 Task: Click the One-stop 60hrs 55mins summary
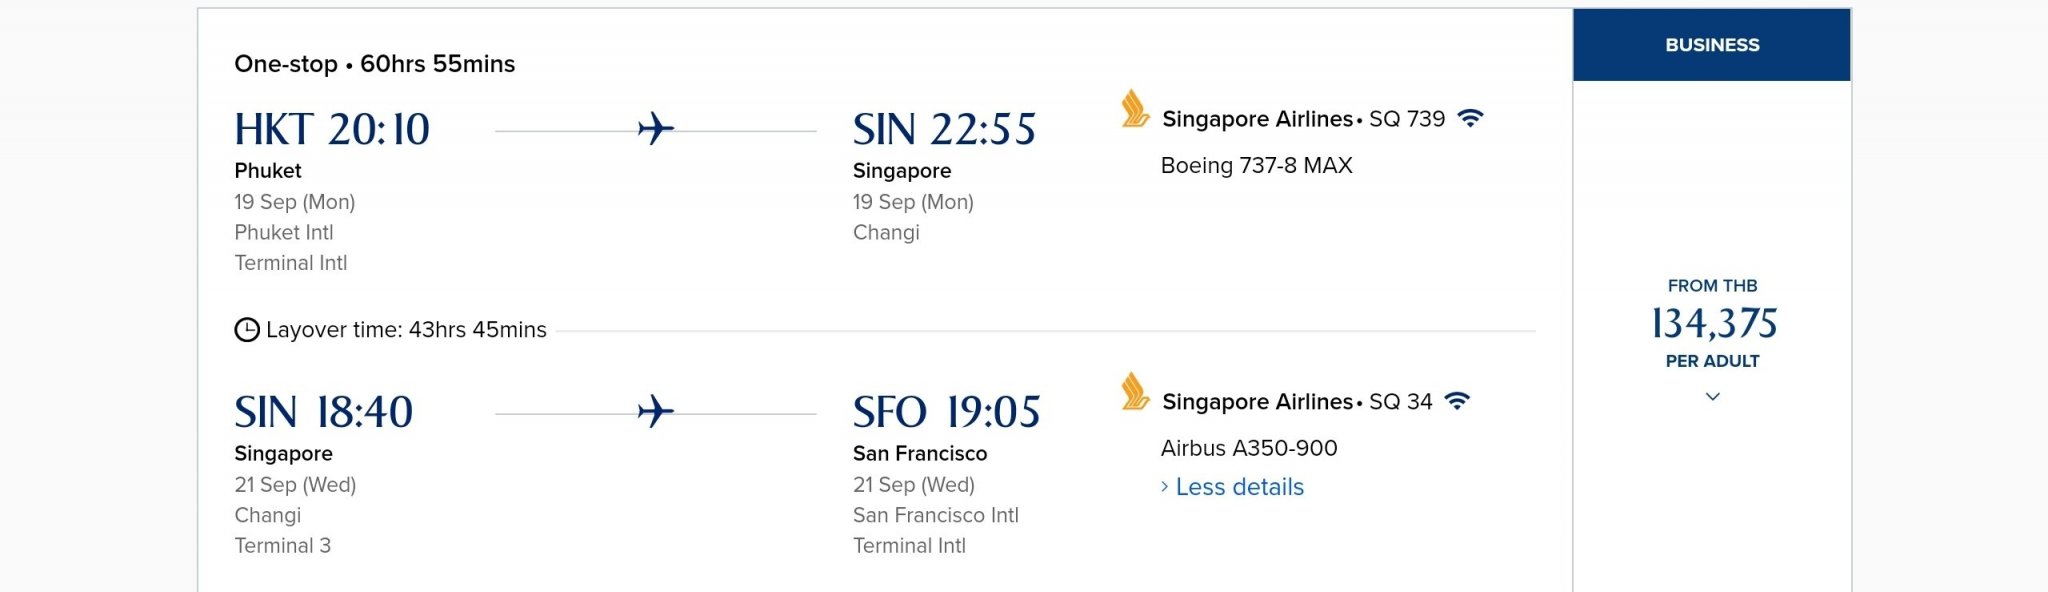[375, 64]
